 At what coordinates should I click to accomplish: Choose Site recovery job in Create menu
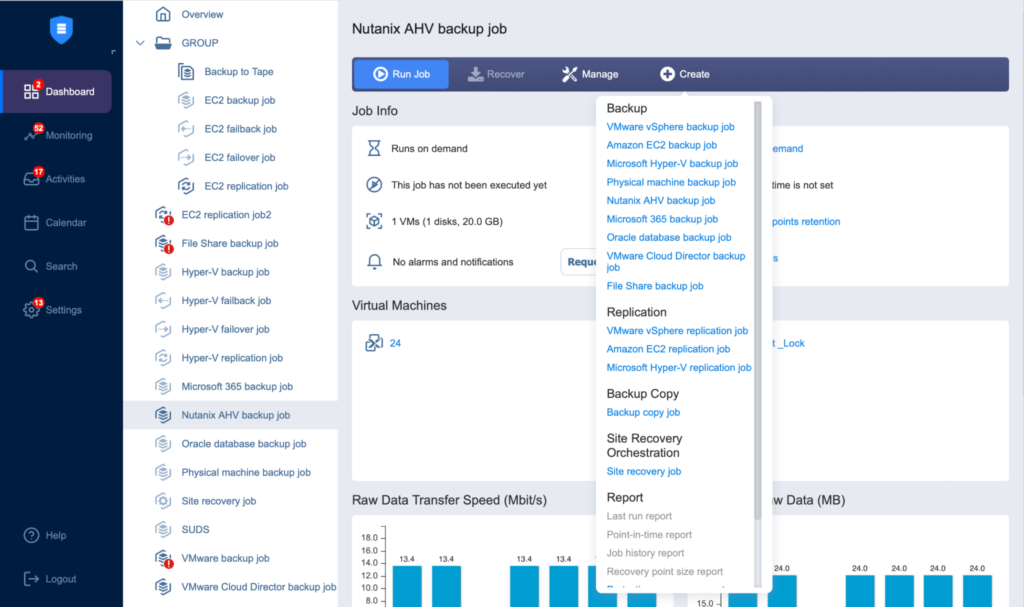click(643, 471)
